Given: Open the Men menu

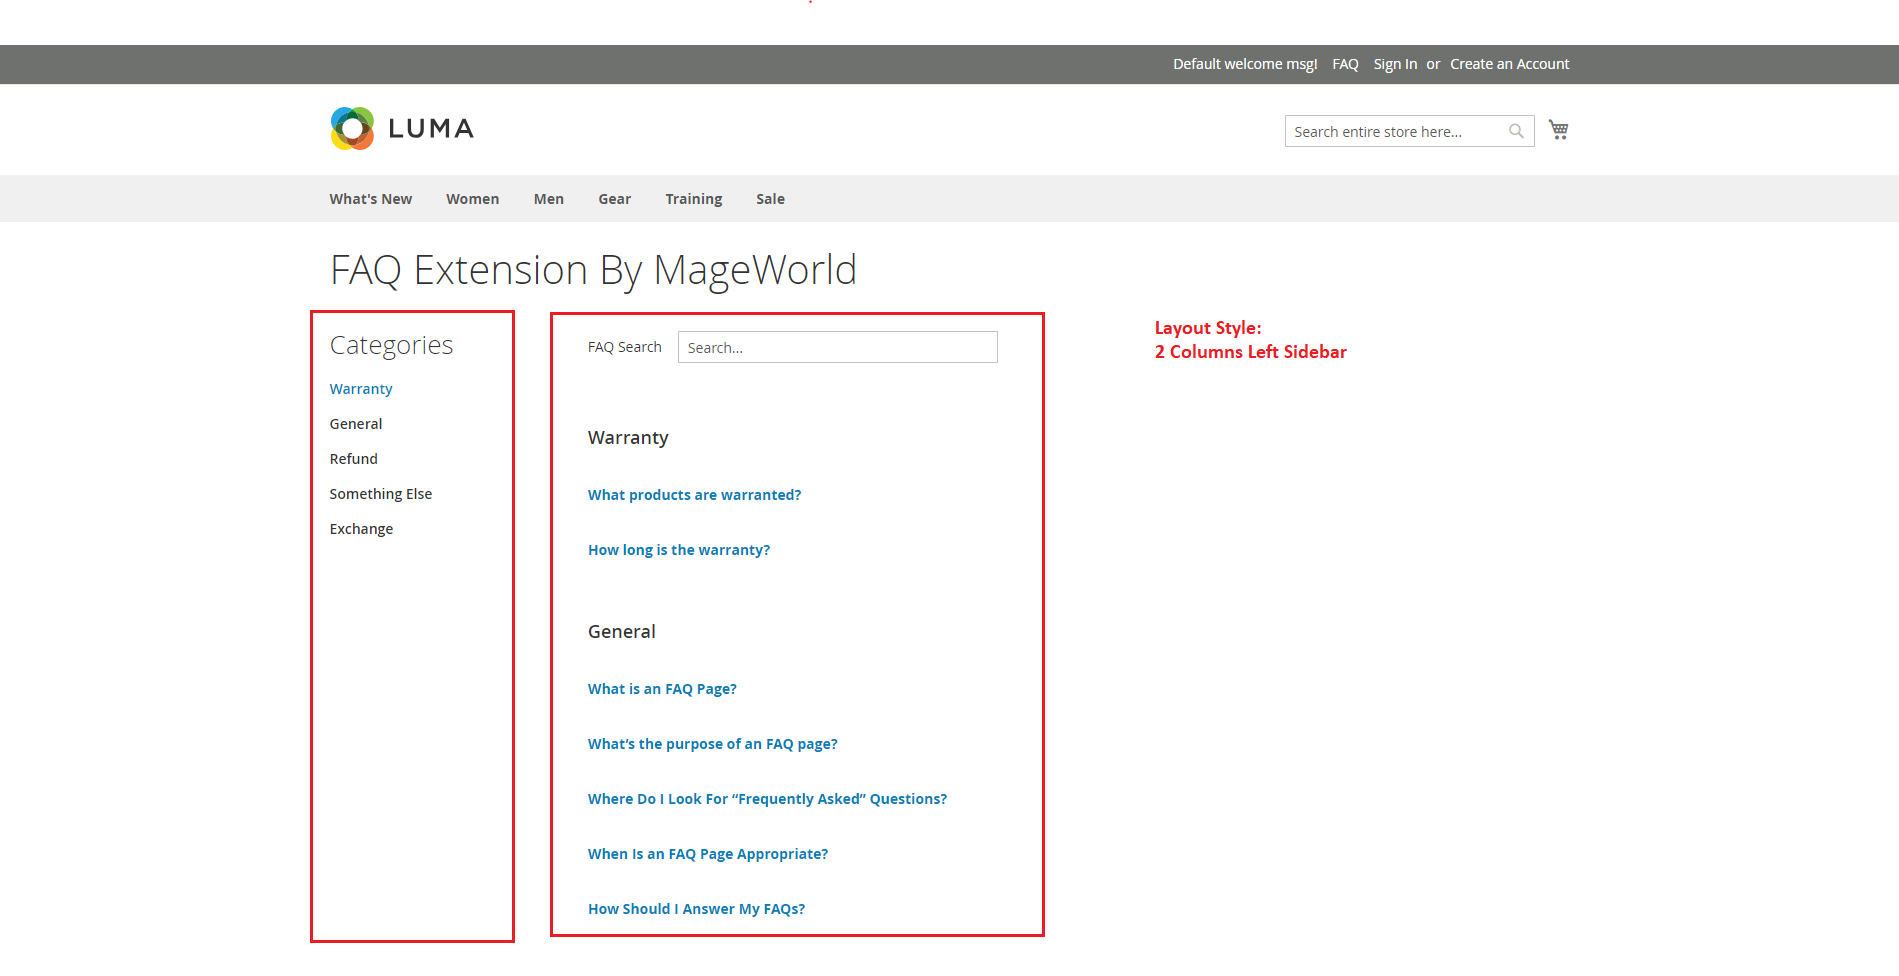Looking at the screenshot, I should 549,199.
